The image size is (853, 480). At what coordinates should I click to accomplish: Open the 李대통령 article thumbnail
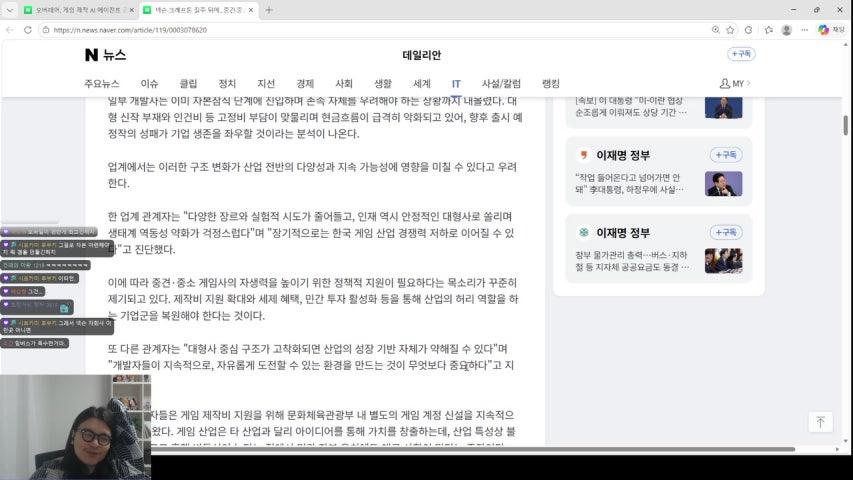point(724,183)
